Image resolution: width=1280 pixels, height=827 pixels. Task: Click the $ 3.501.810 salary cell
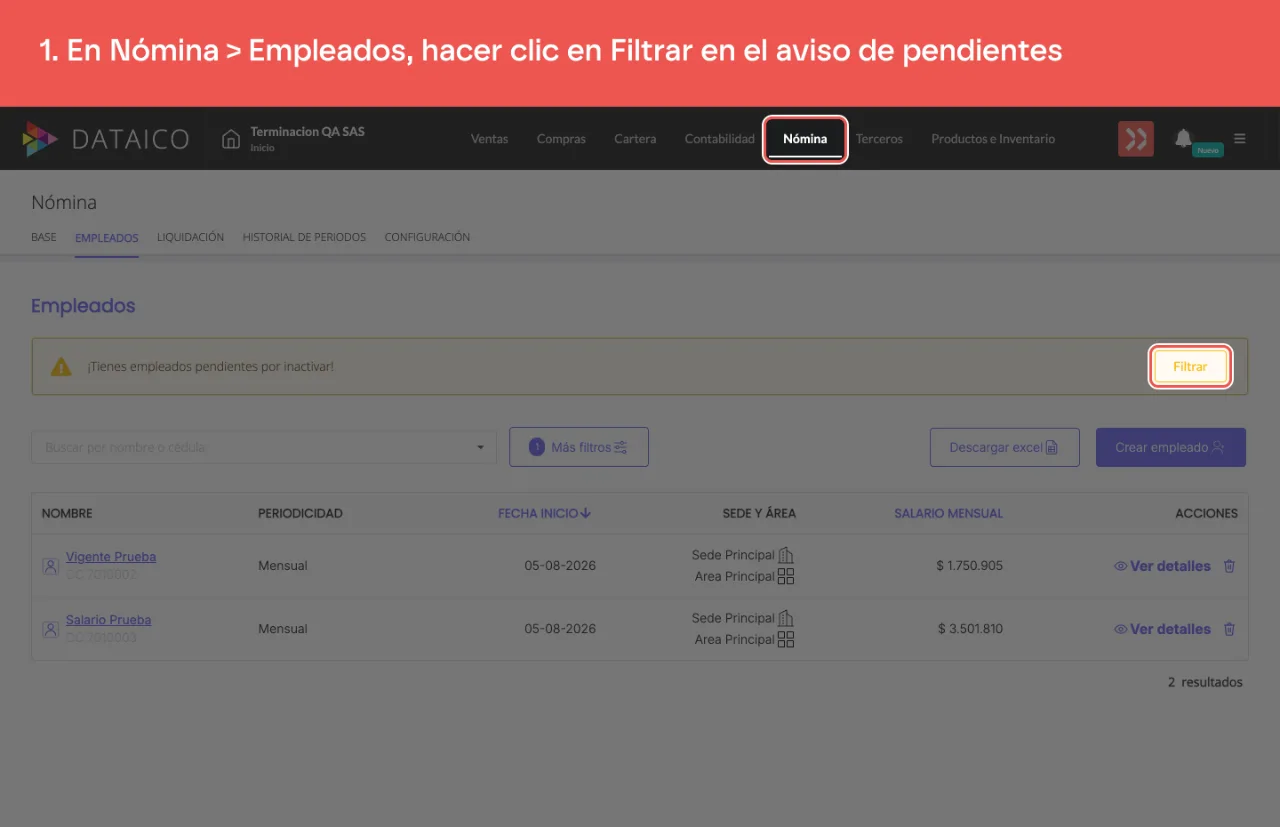click(x=970, y=629)
